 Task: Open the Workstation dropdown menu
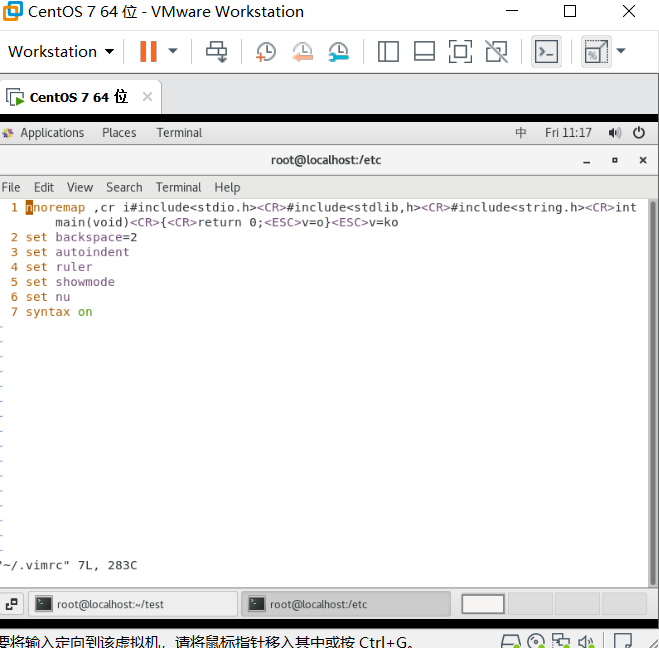coord(61,52)
